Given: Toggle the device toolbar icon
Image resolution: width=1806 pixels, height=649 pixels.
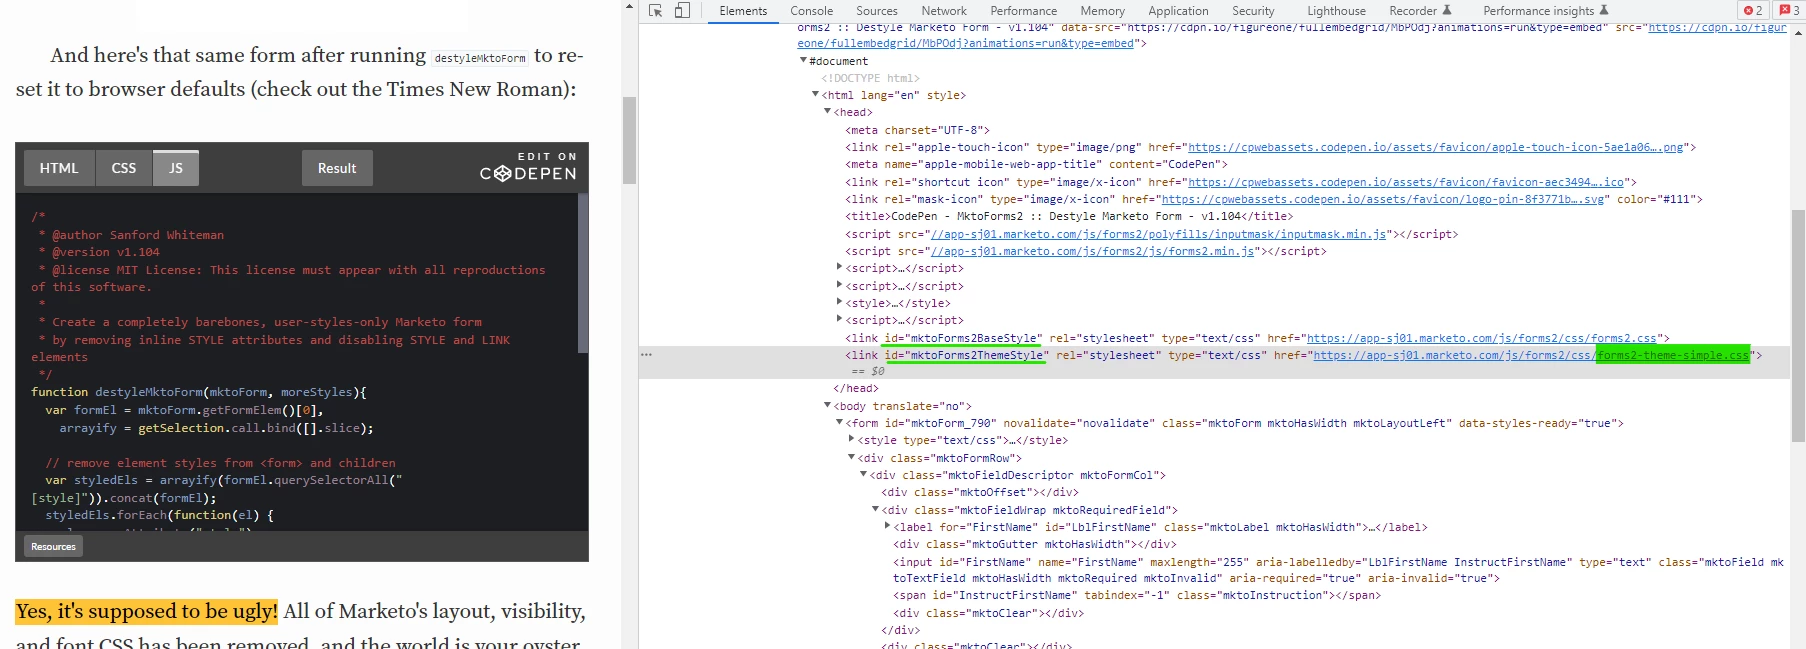Looking at the screenshot, I should (x=682, y=11).
